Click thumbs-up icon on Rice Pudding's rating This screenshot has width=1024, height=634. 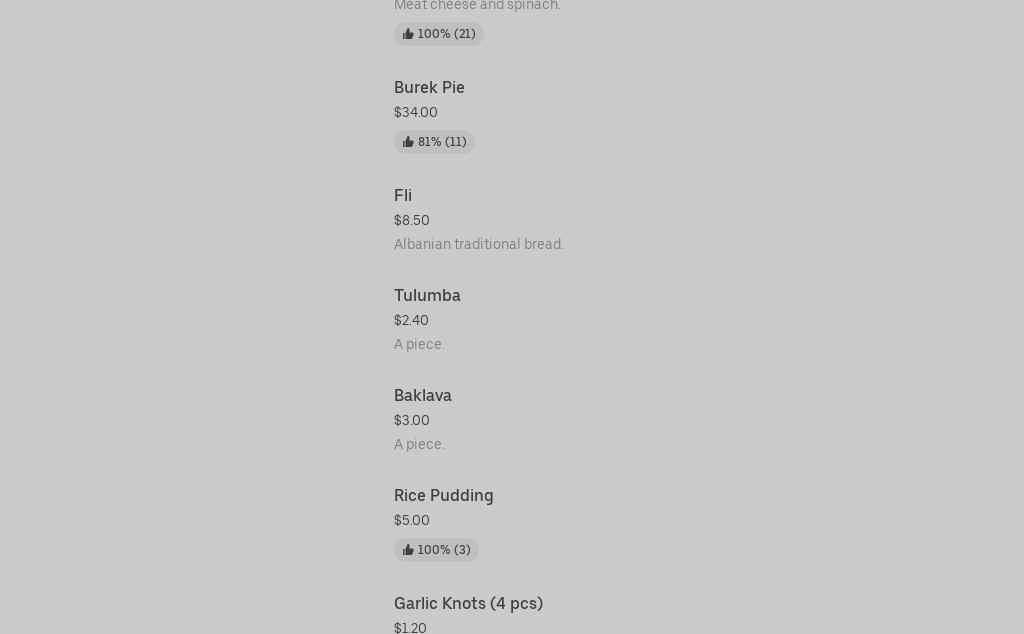point(408,550)
